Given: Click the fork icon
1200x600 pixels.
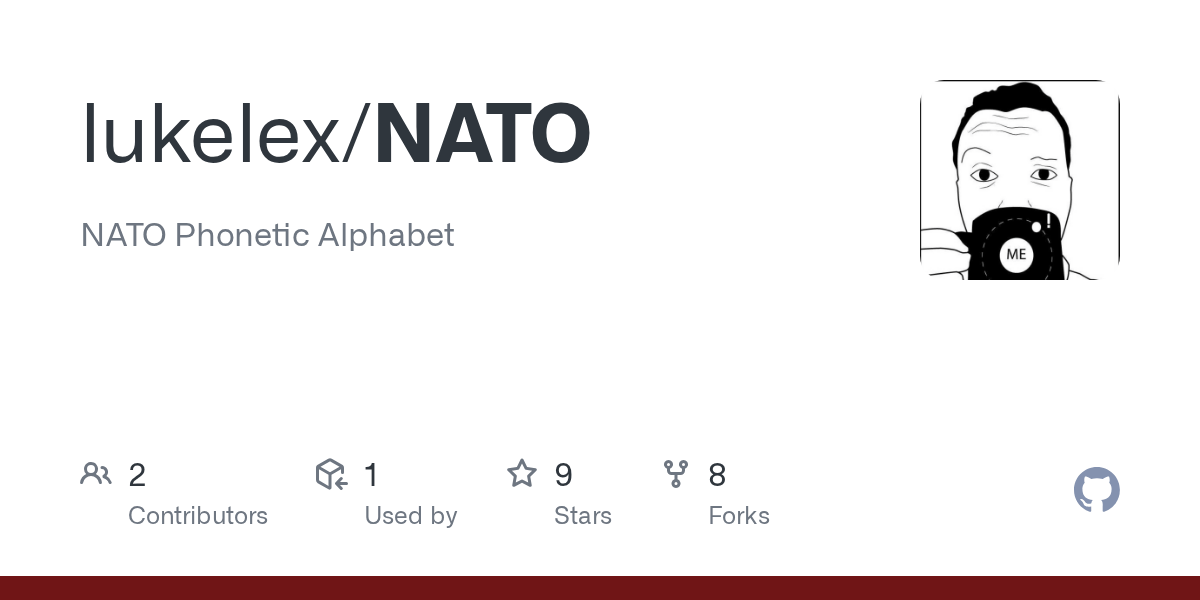Looking at the screenshot, I should pyautogui.click(x=676, y=474).
